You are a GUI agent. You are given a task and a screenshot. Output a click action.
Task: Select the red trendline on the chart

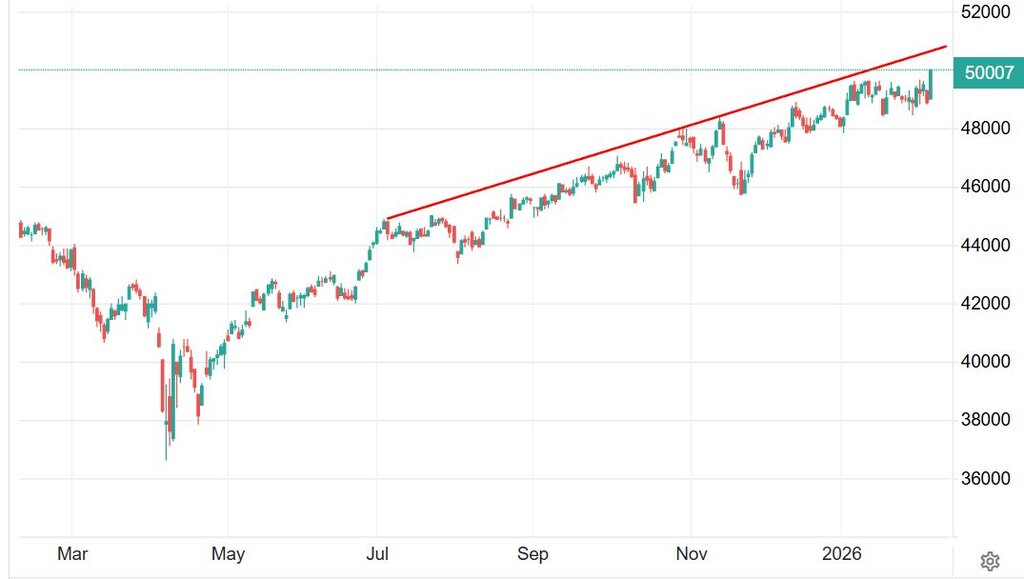[660, 132]
